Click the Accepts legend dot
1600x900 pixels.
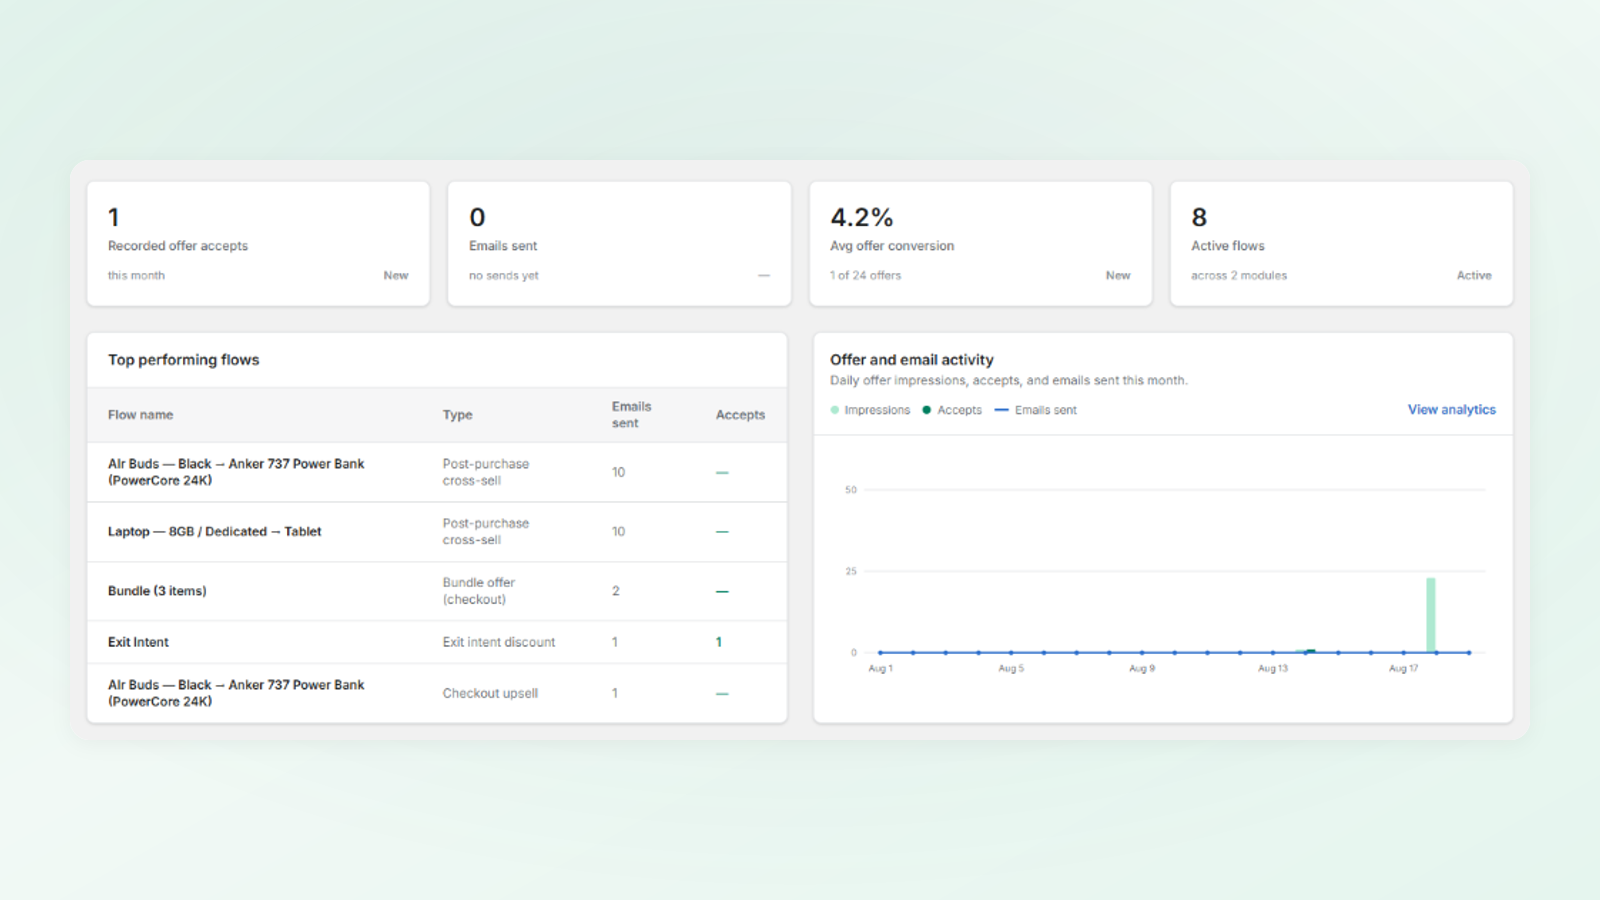pos(927,410)
